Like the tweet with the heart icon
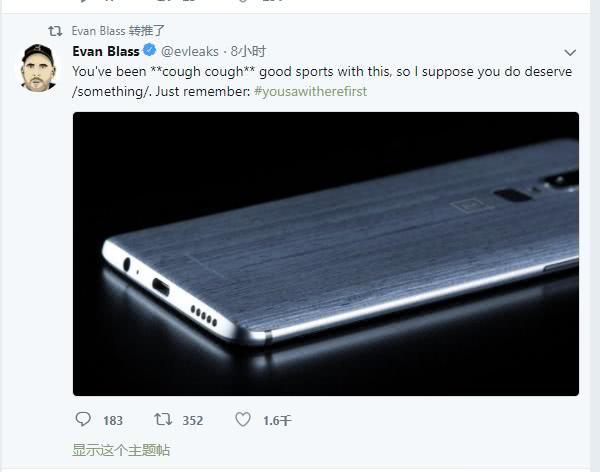The height and width of the screenshot is (472, 600). (243, 420)
